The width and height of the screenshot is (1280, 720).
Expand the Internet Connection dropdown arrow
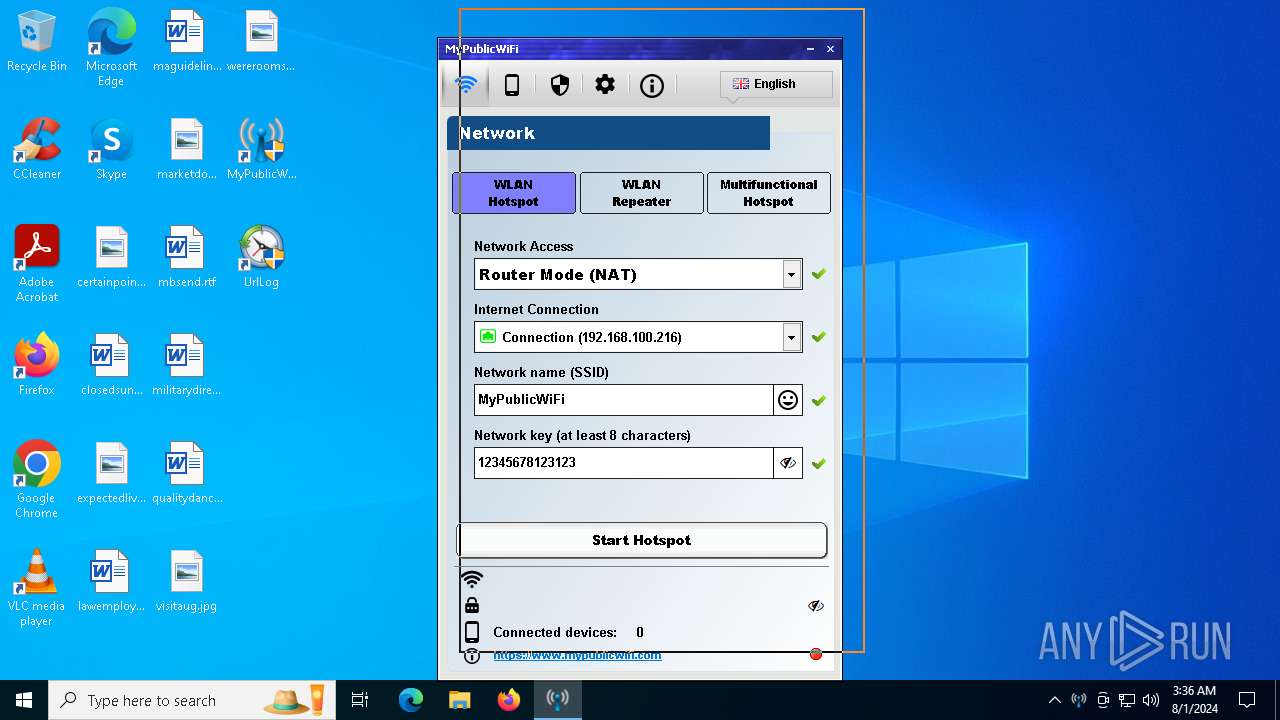click(x=792, y=337)
